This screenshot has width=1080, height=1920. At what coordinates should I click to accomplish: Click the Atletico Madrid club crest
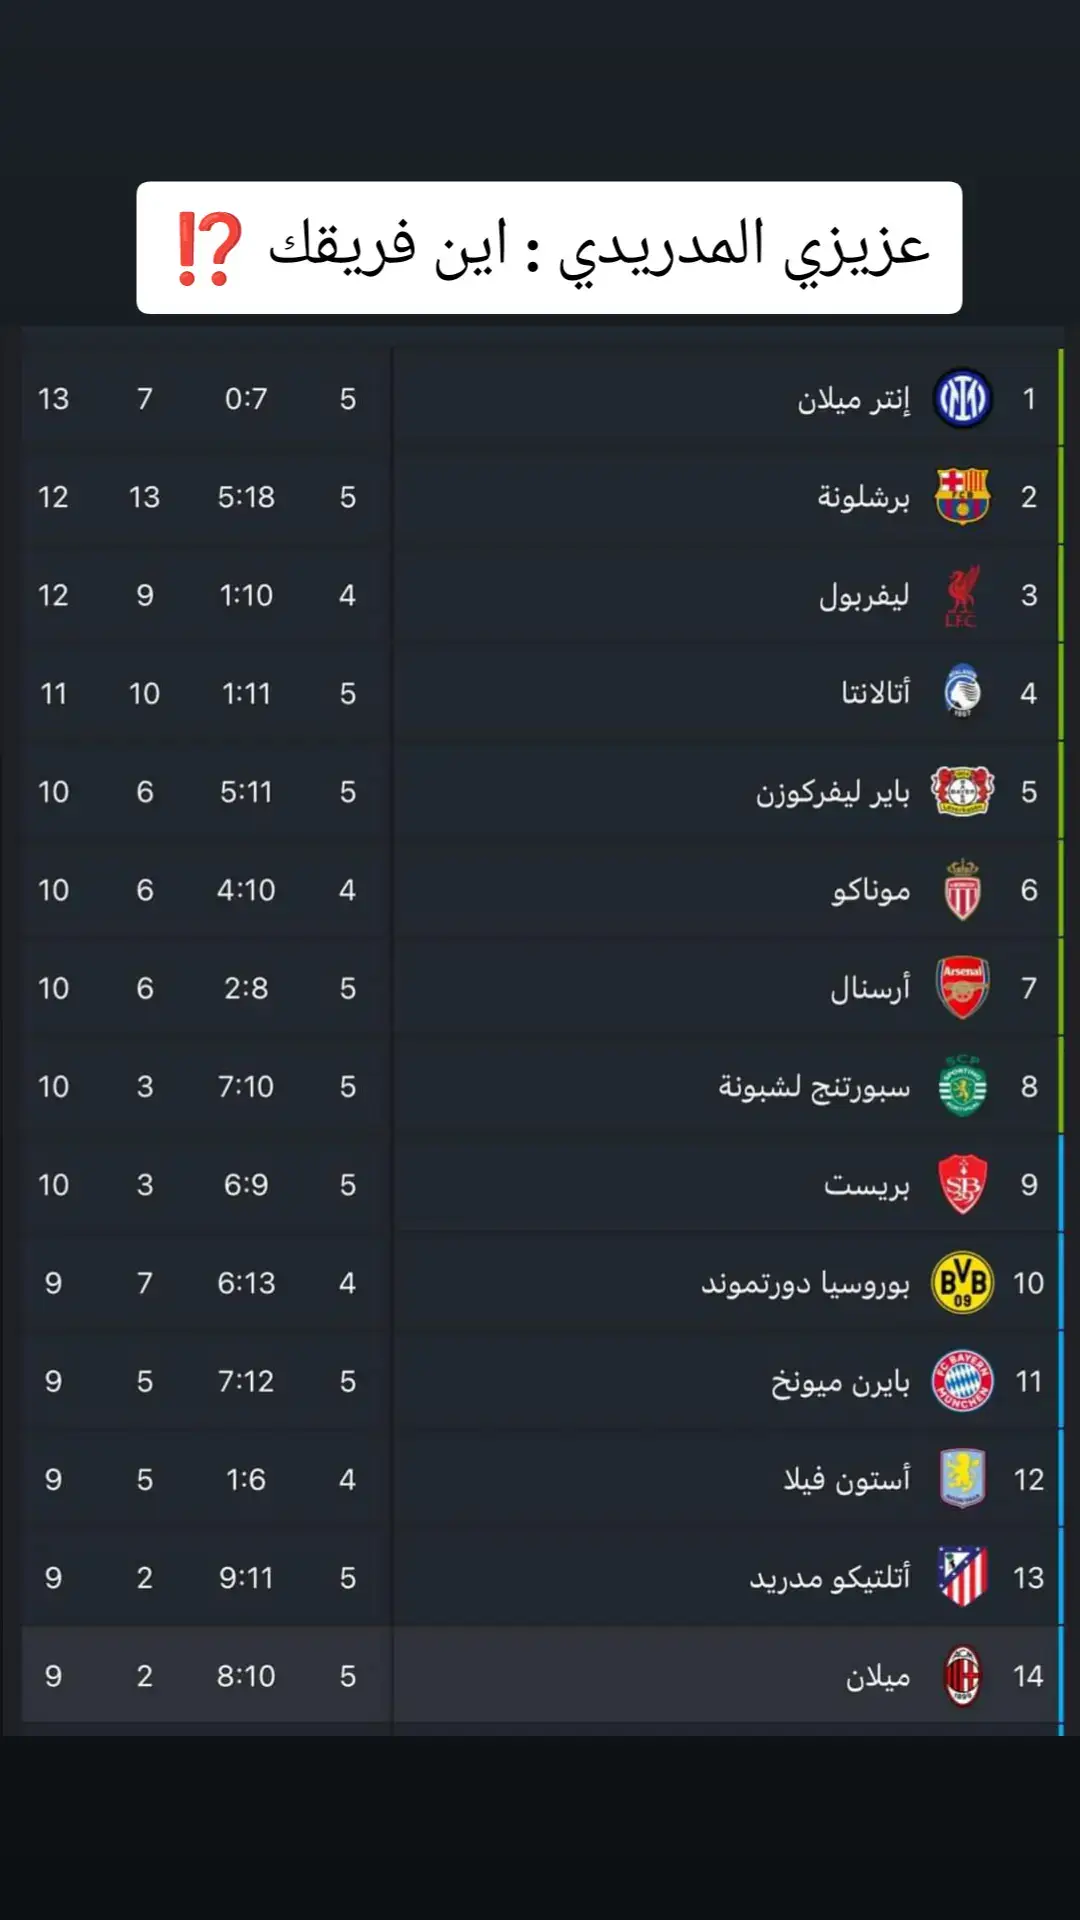click(x=962, y=1577)
